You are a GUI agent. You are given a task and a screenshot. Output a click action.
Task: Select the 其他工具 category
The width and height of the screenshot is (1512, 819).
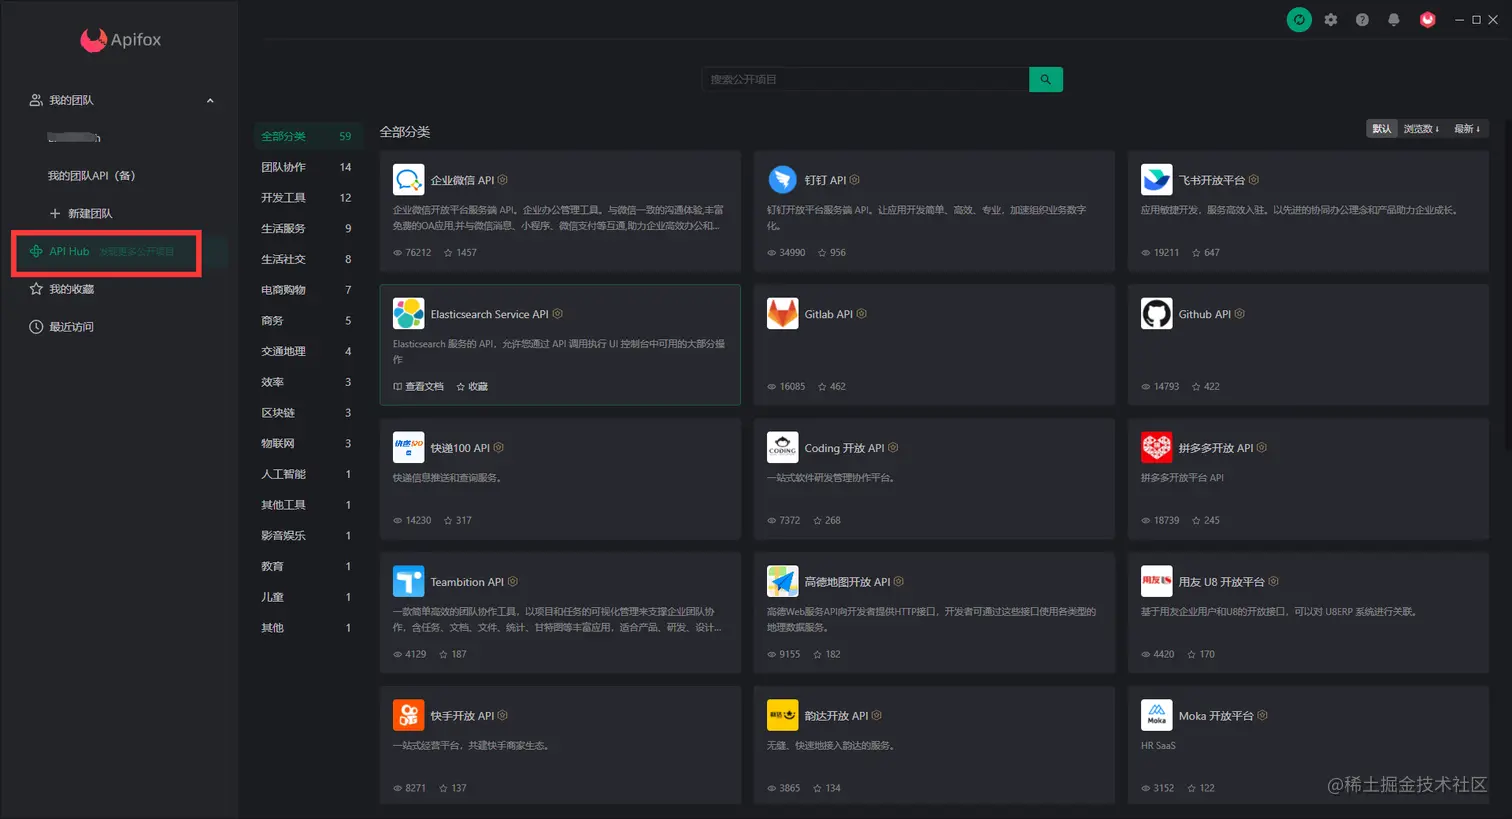pyautogui.click(x=306, y=505)
